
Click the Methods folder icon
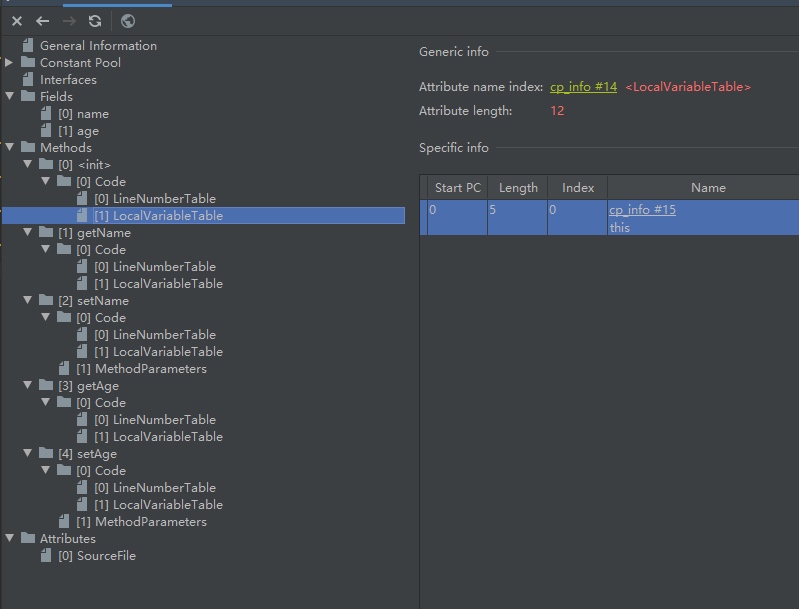pos(28,147)
